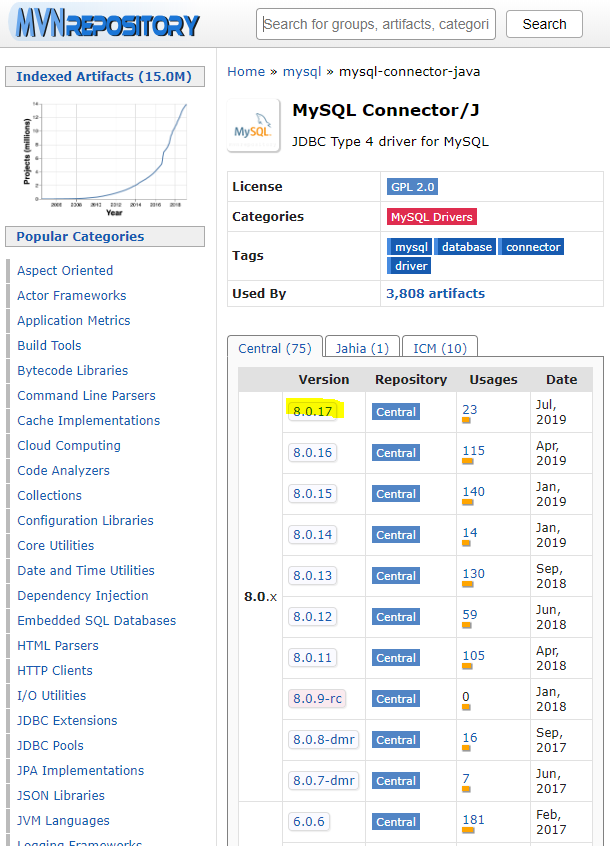Open the GPL 2.0 license tag
The image size is (610, 846).
coord(413,187)
